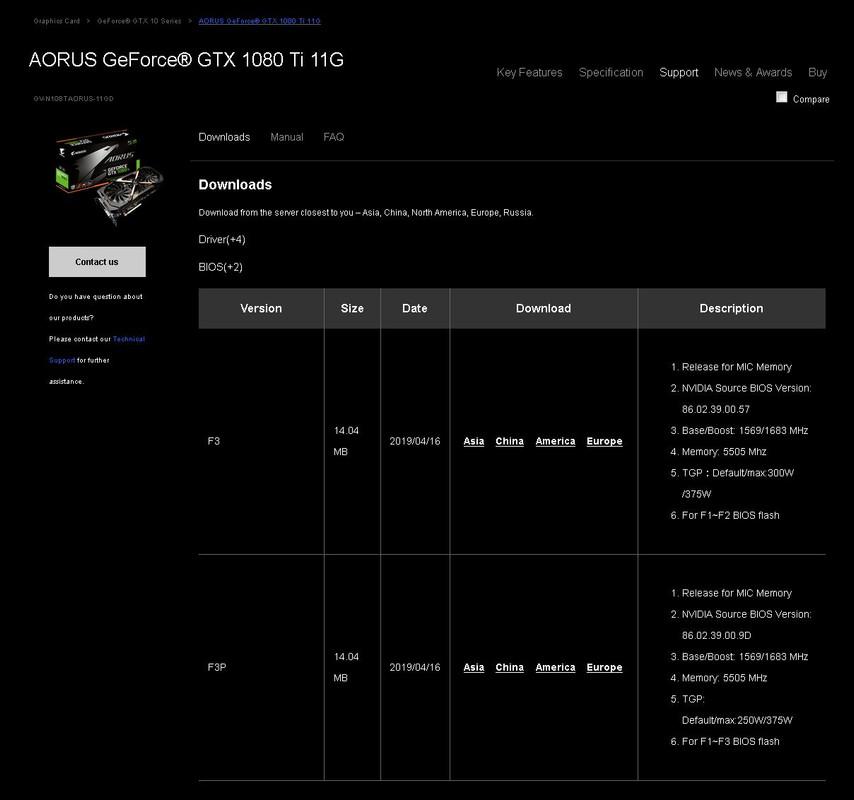Go to News & Awards tab
This screenshot has height=800, width=854.
(753, 72)
